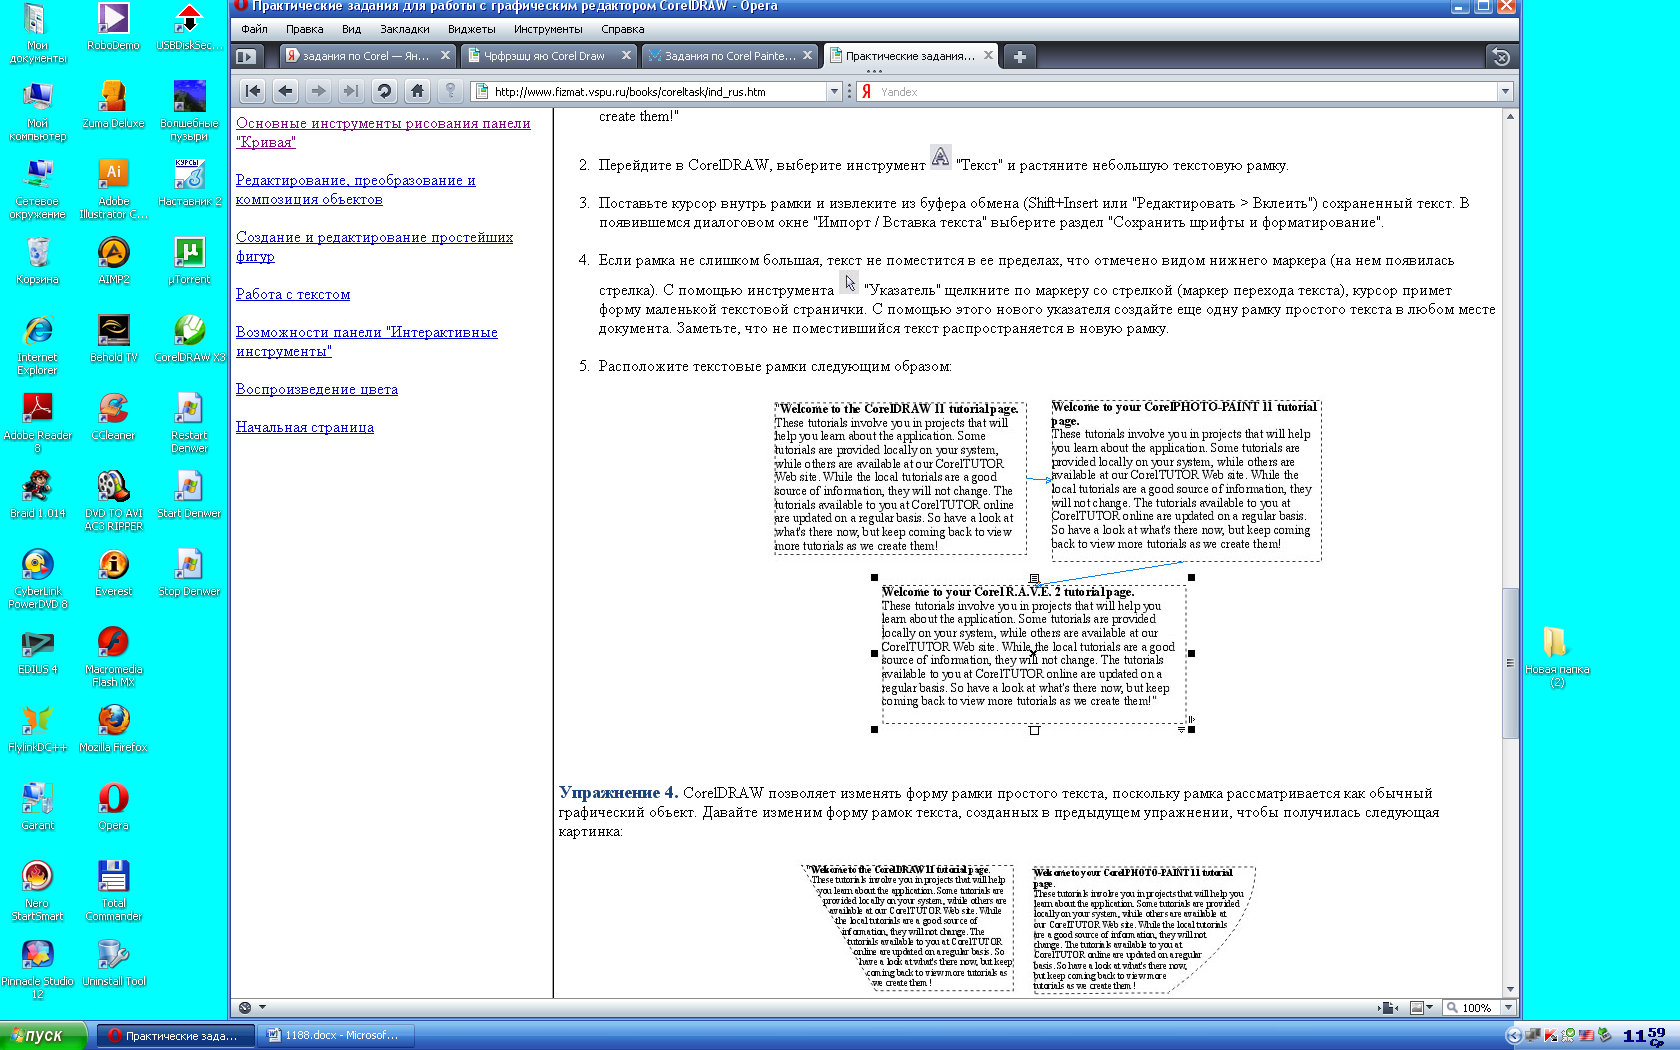
Task: Open the Home page button
Action: [417, 91]
